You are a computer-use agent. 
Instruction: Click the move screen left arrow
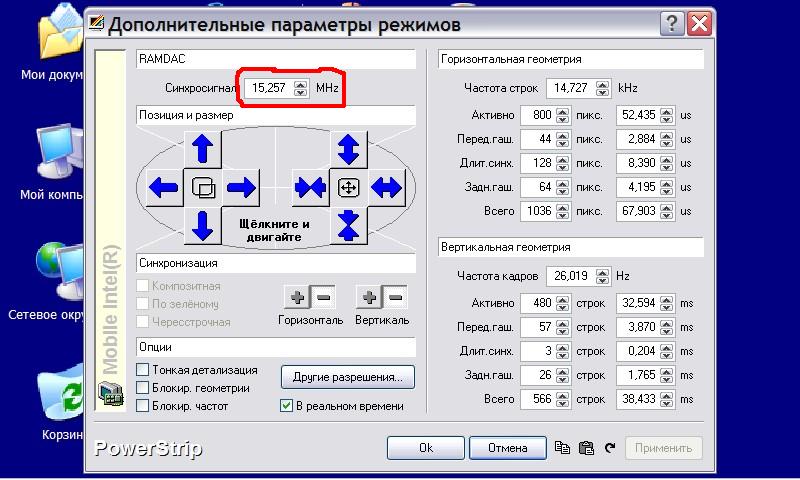164,187
